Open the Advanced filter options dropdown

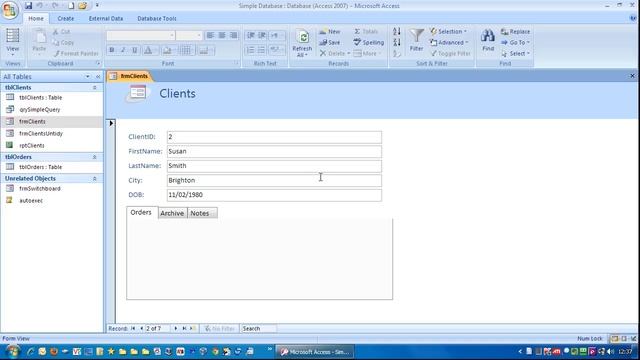[x=449, y=42]
